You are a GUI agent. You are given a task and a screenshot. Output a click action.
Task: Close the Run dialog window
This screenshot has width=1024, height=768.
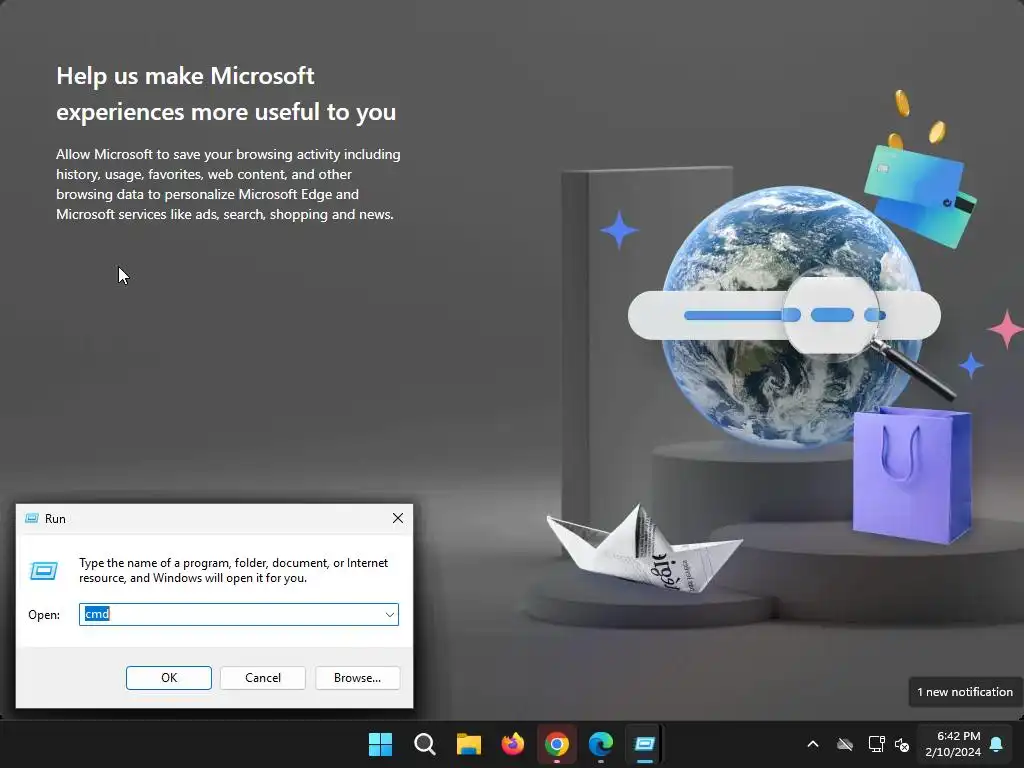[x=398, y=519]
